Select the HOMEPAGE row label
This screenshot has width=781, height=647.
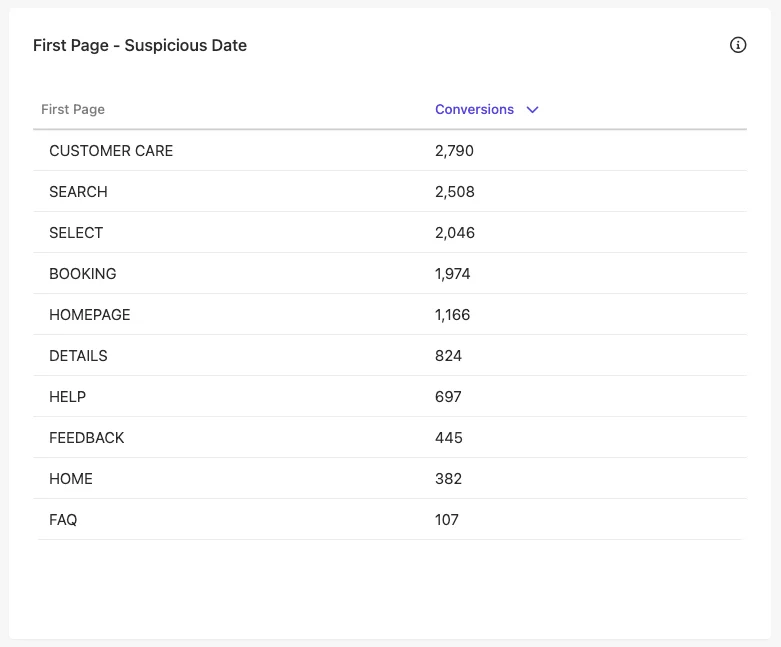pos(90,315)
